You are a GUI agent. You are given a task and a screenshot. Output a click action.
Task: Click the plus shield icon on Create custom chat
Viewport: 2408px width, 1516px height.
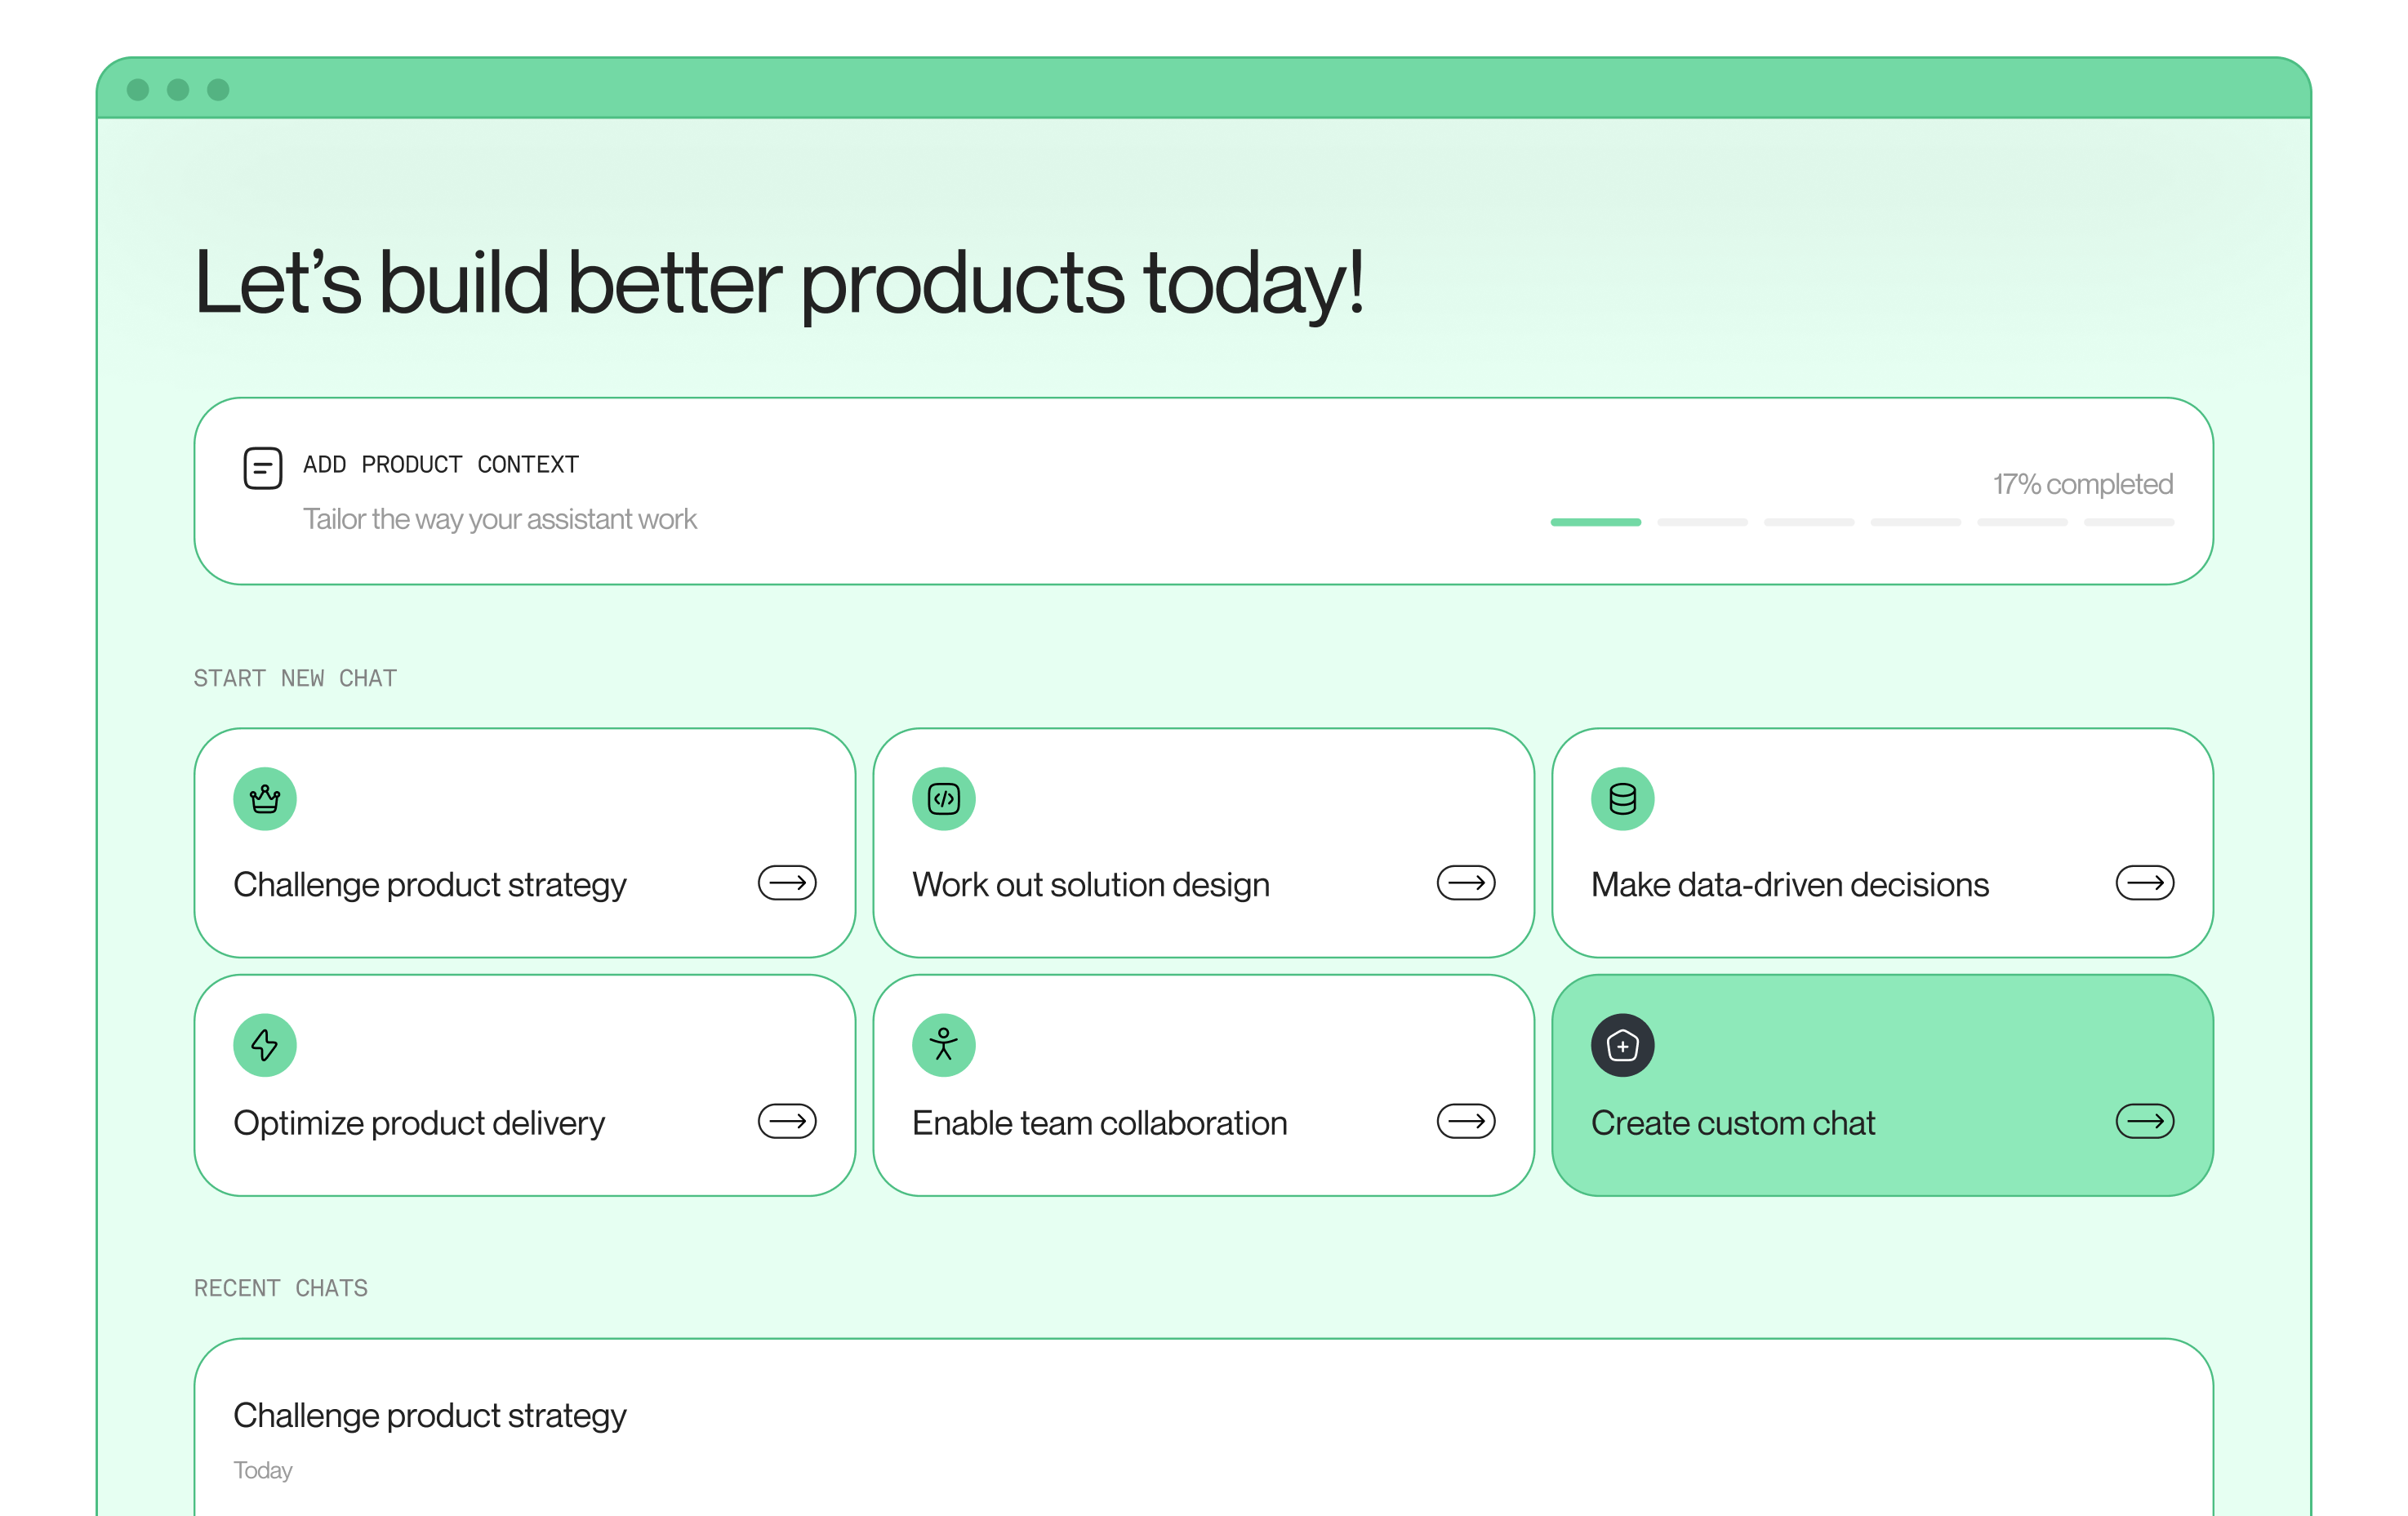[1623, 1045]
